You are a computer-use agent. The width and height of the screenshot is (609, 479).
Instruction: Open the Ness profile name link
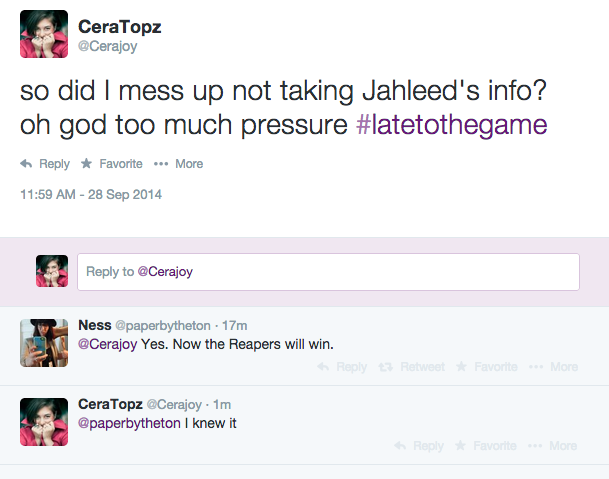[94, 325]
